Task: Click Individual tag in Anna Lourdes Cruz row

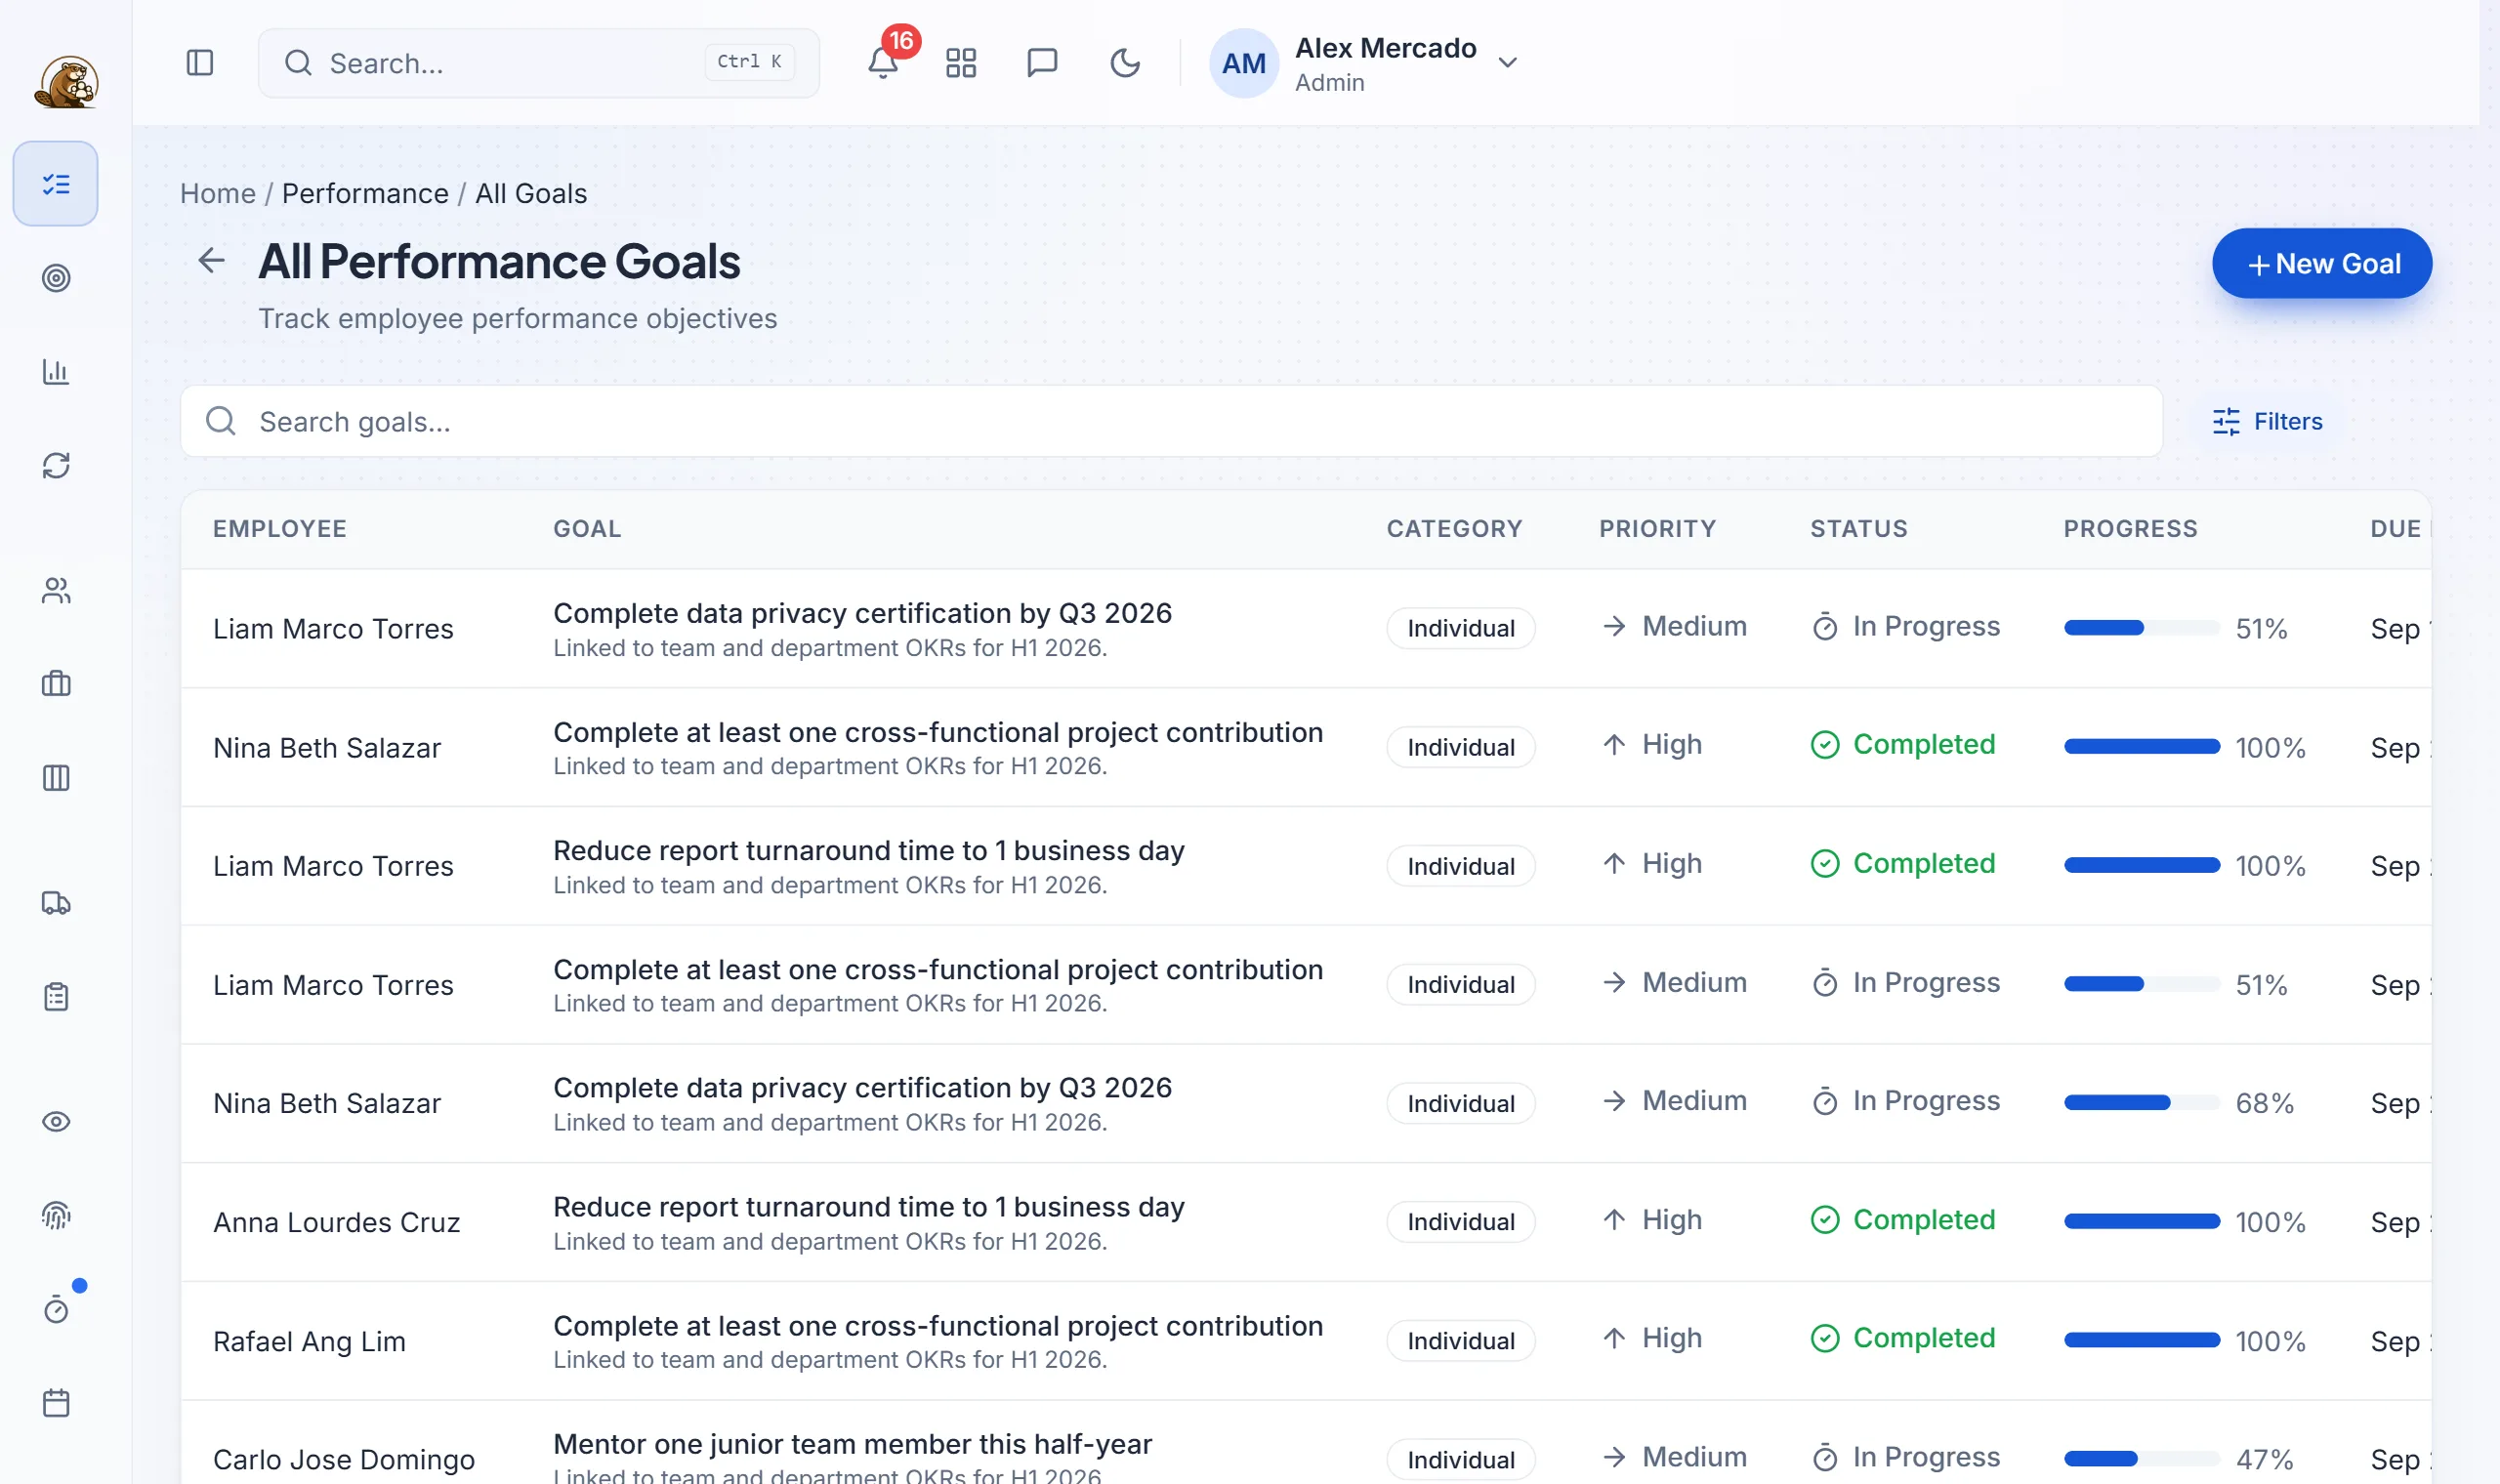Action: pos(1460,1221)
